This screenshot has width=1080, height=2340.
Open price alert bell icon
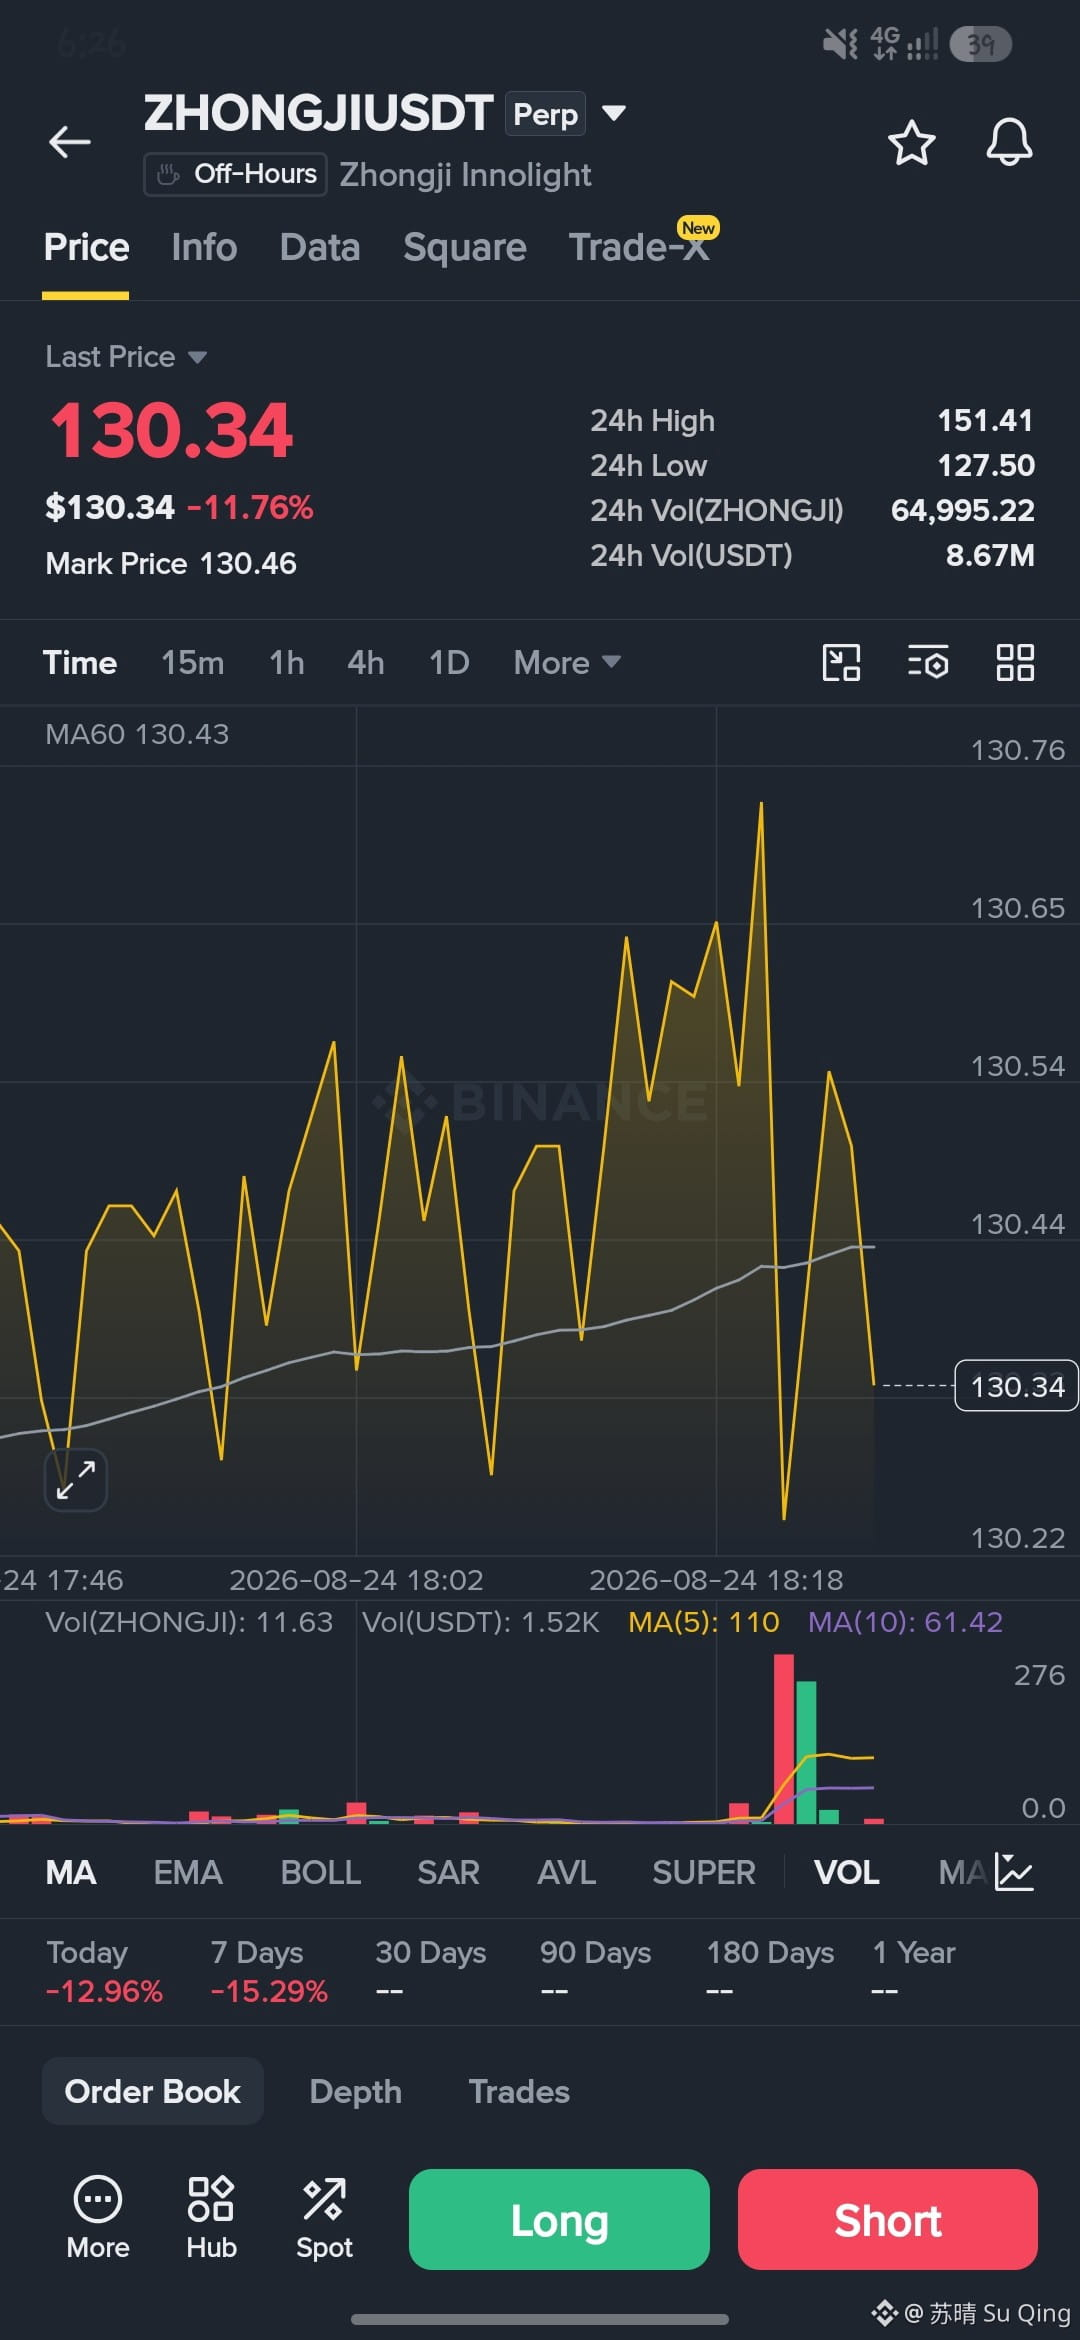(1009, 142)
